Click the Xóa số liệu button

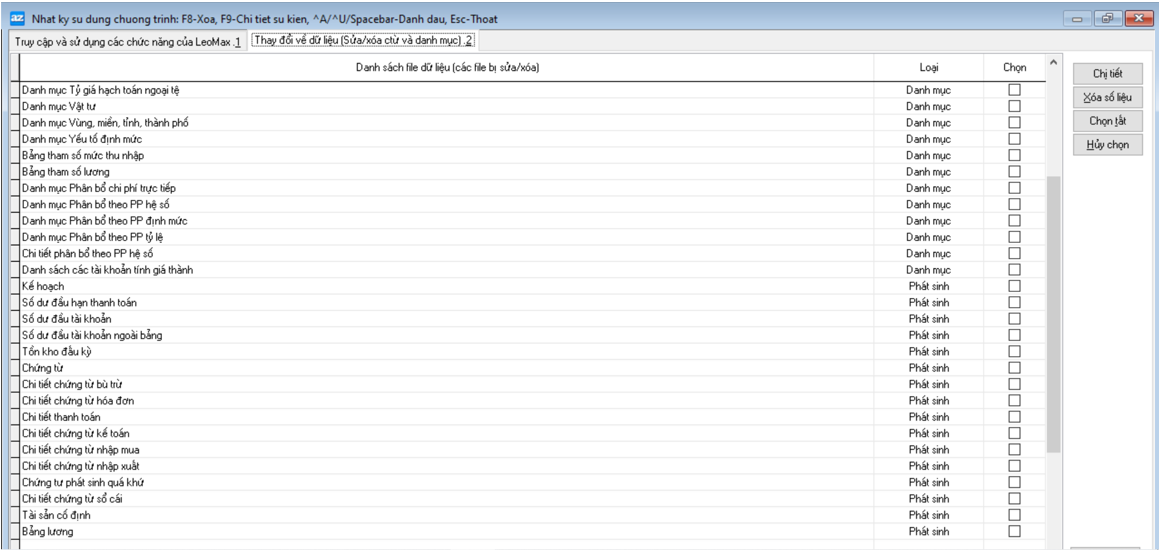pos(1107,98)
